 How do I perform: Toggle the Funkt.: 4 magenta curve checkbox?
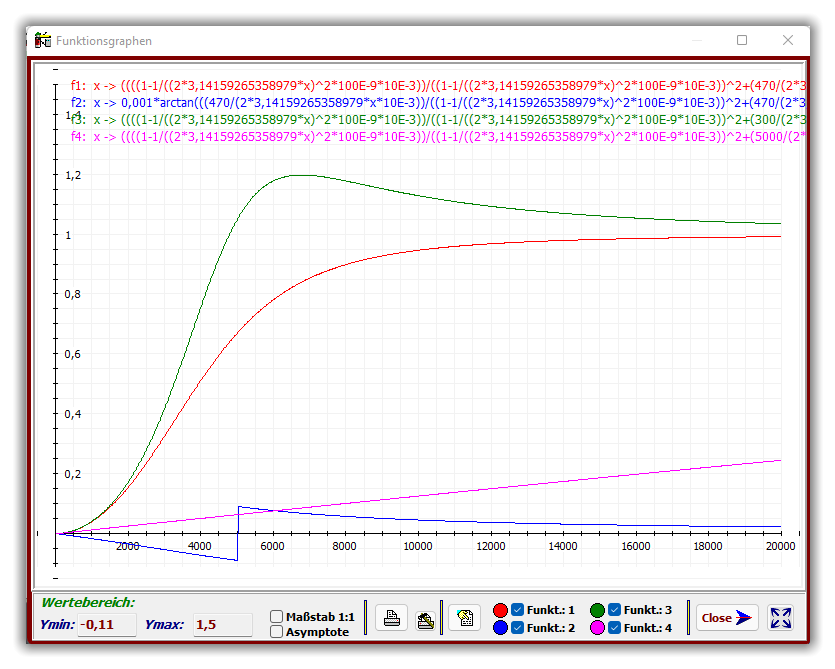[615, 628]
